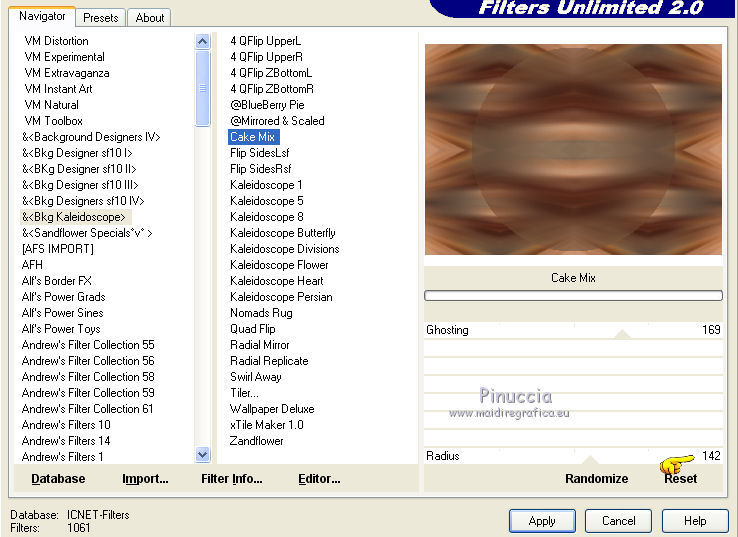Choose the 4 QFlip UpperR filter
Viewport: 738px width, 537px height.
tap(266, 57)
